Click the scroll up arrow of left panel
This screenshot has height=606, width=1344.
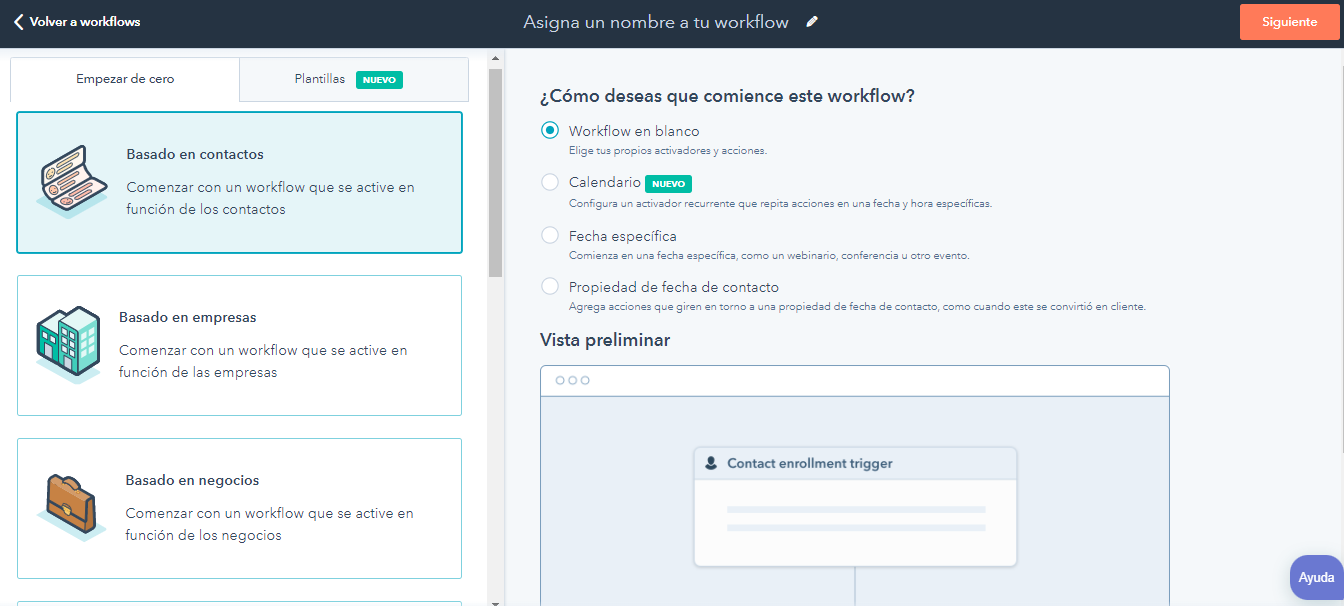pos(495,58)
